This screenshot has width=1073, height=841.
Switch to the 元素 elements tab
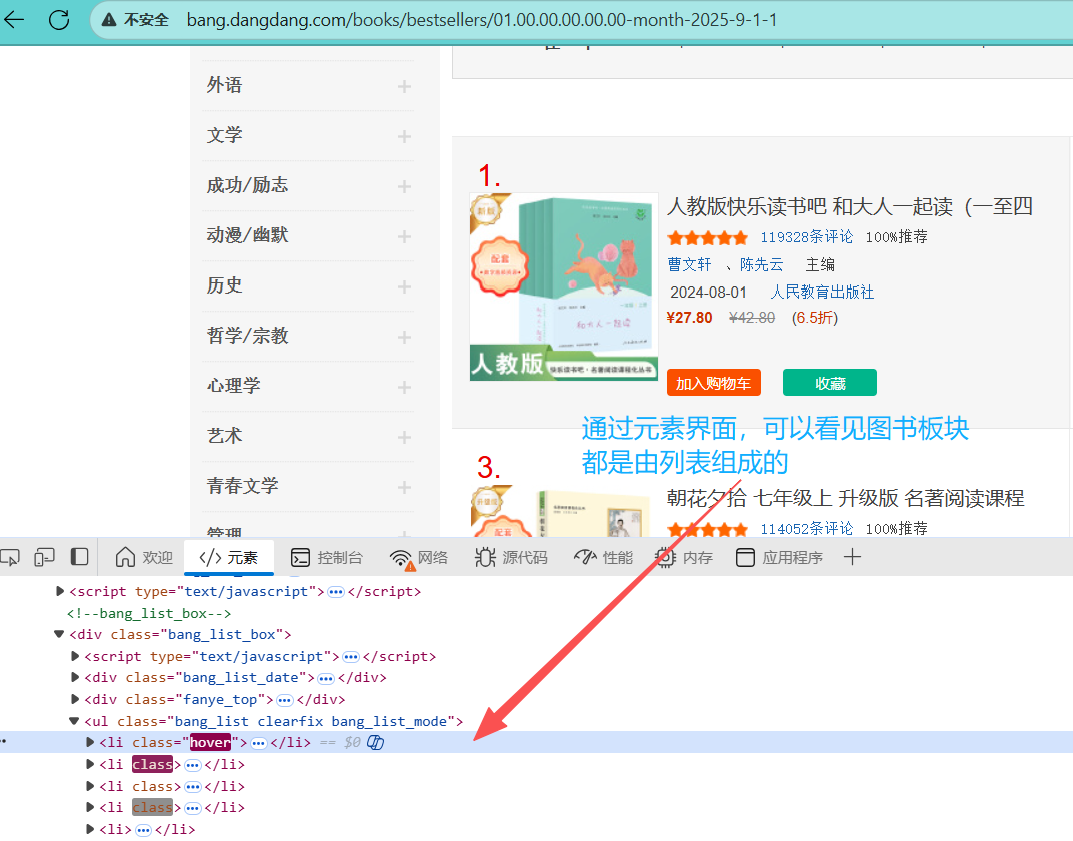coord(229,558)
